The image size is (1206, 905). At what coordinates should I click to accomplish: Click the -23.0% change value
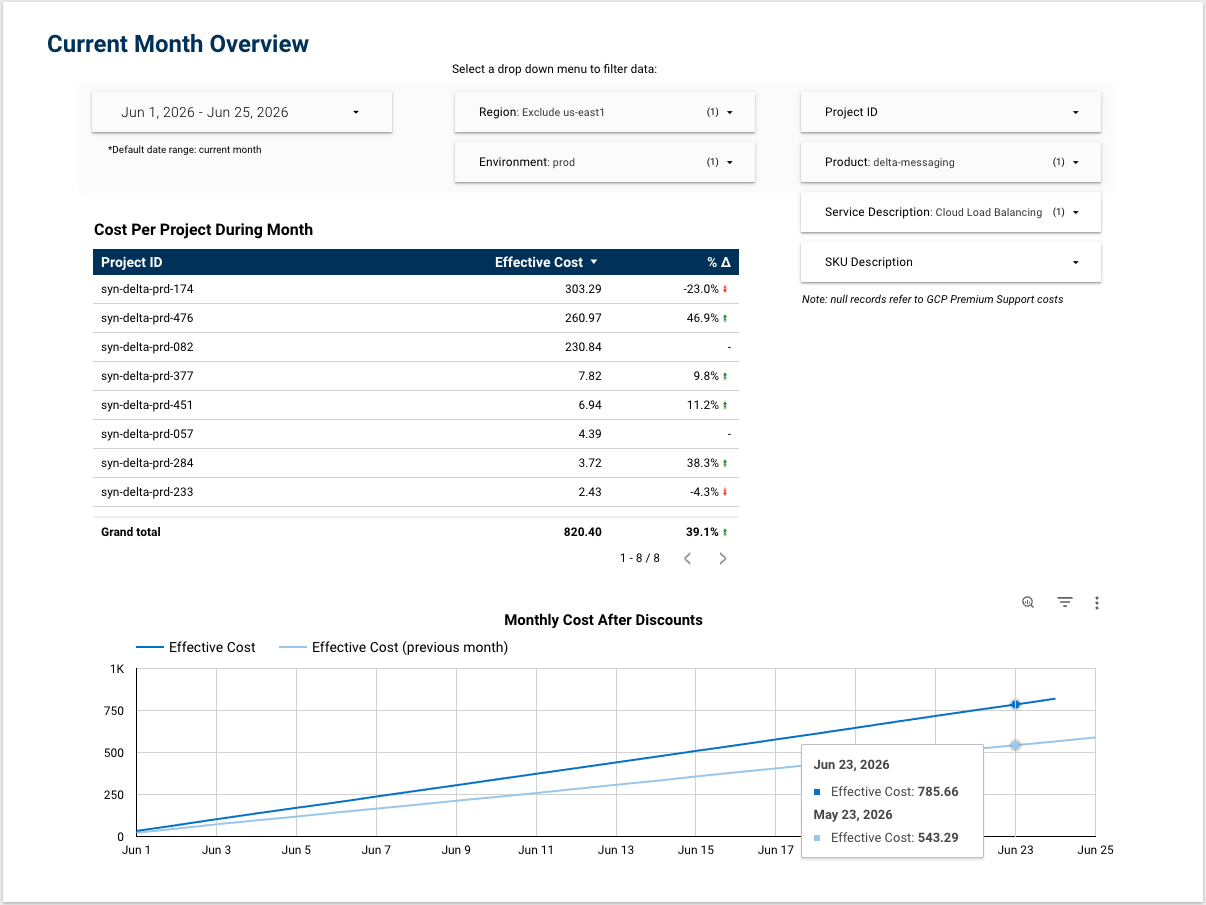[700, 289]
